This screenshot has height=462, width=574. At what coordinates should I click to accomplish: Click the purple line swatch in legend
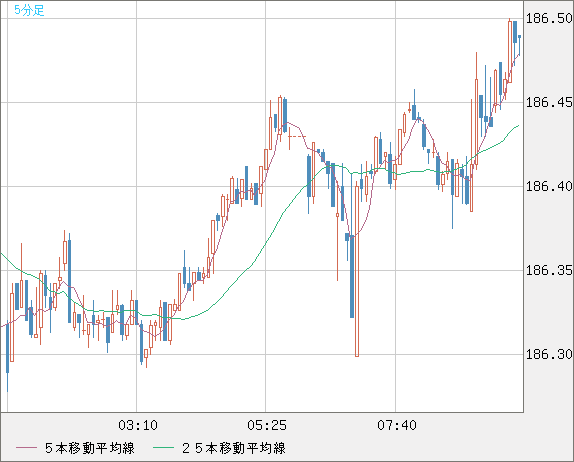[x=26, y=448]
